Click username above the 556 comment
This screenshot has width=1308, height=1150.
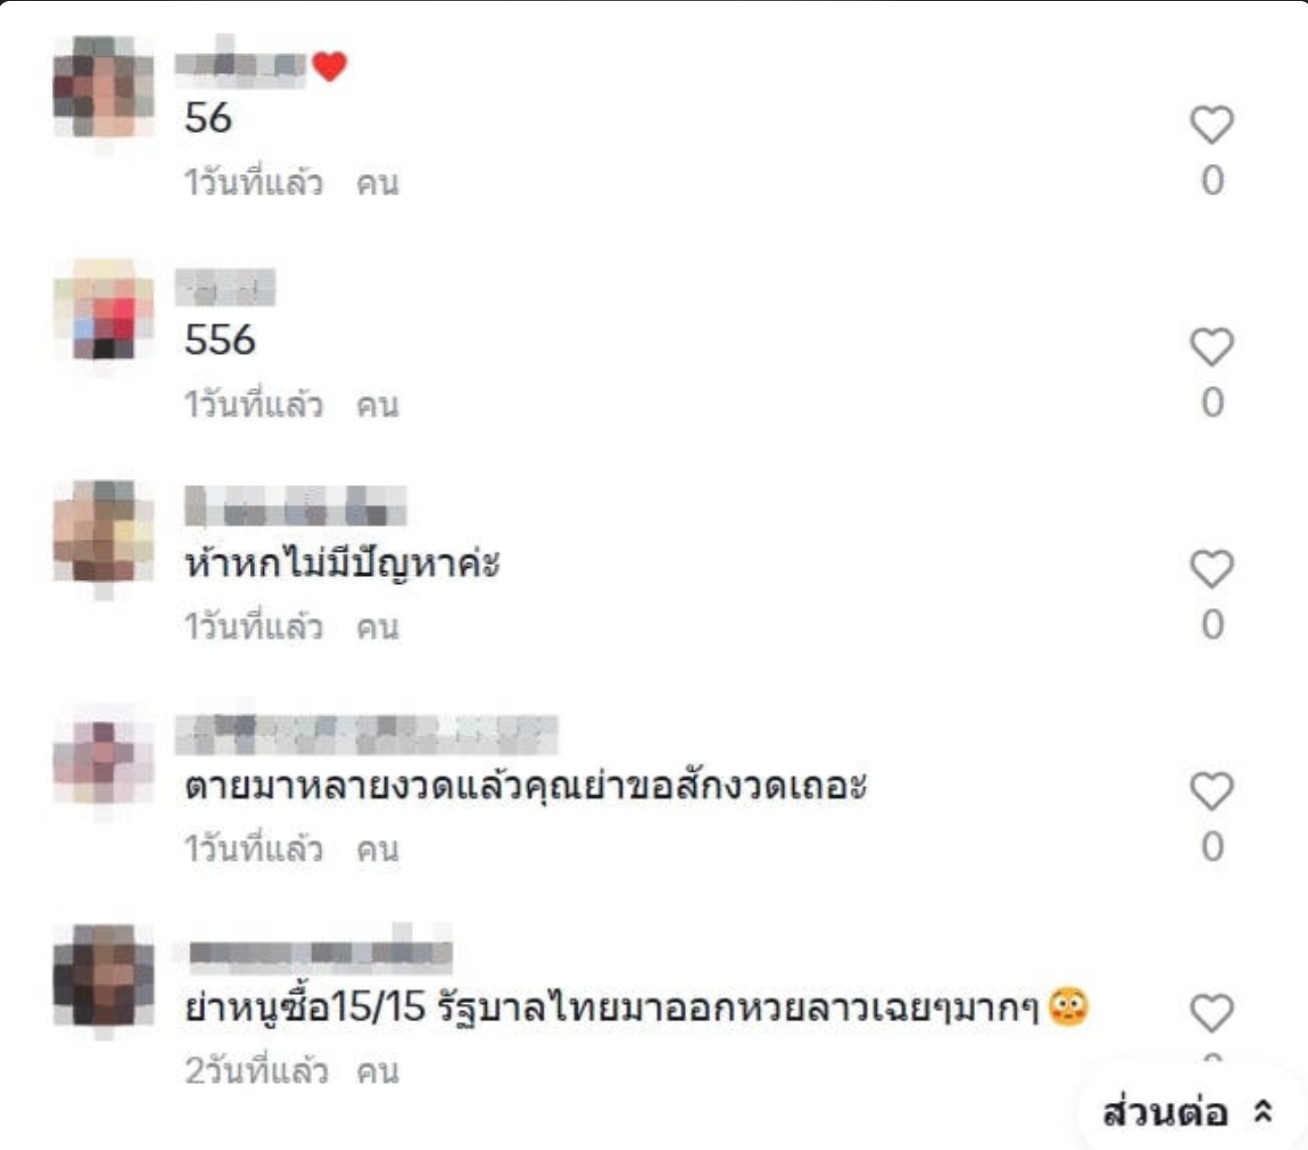click(x=225, y=288)
